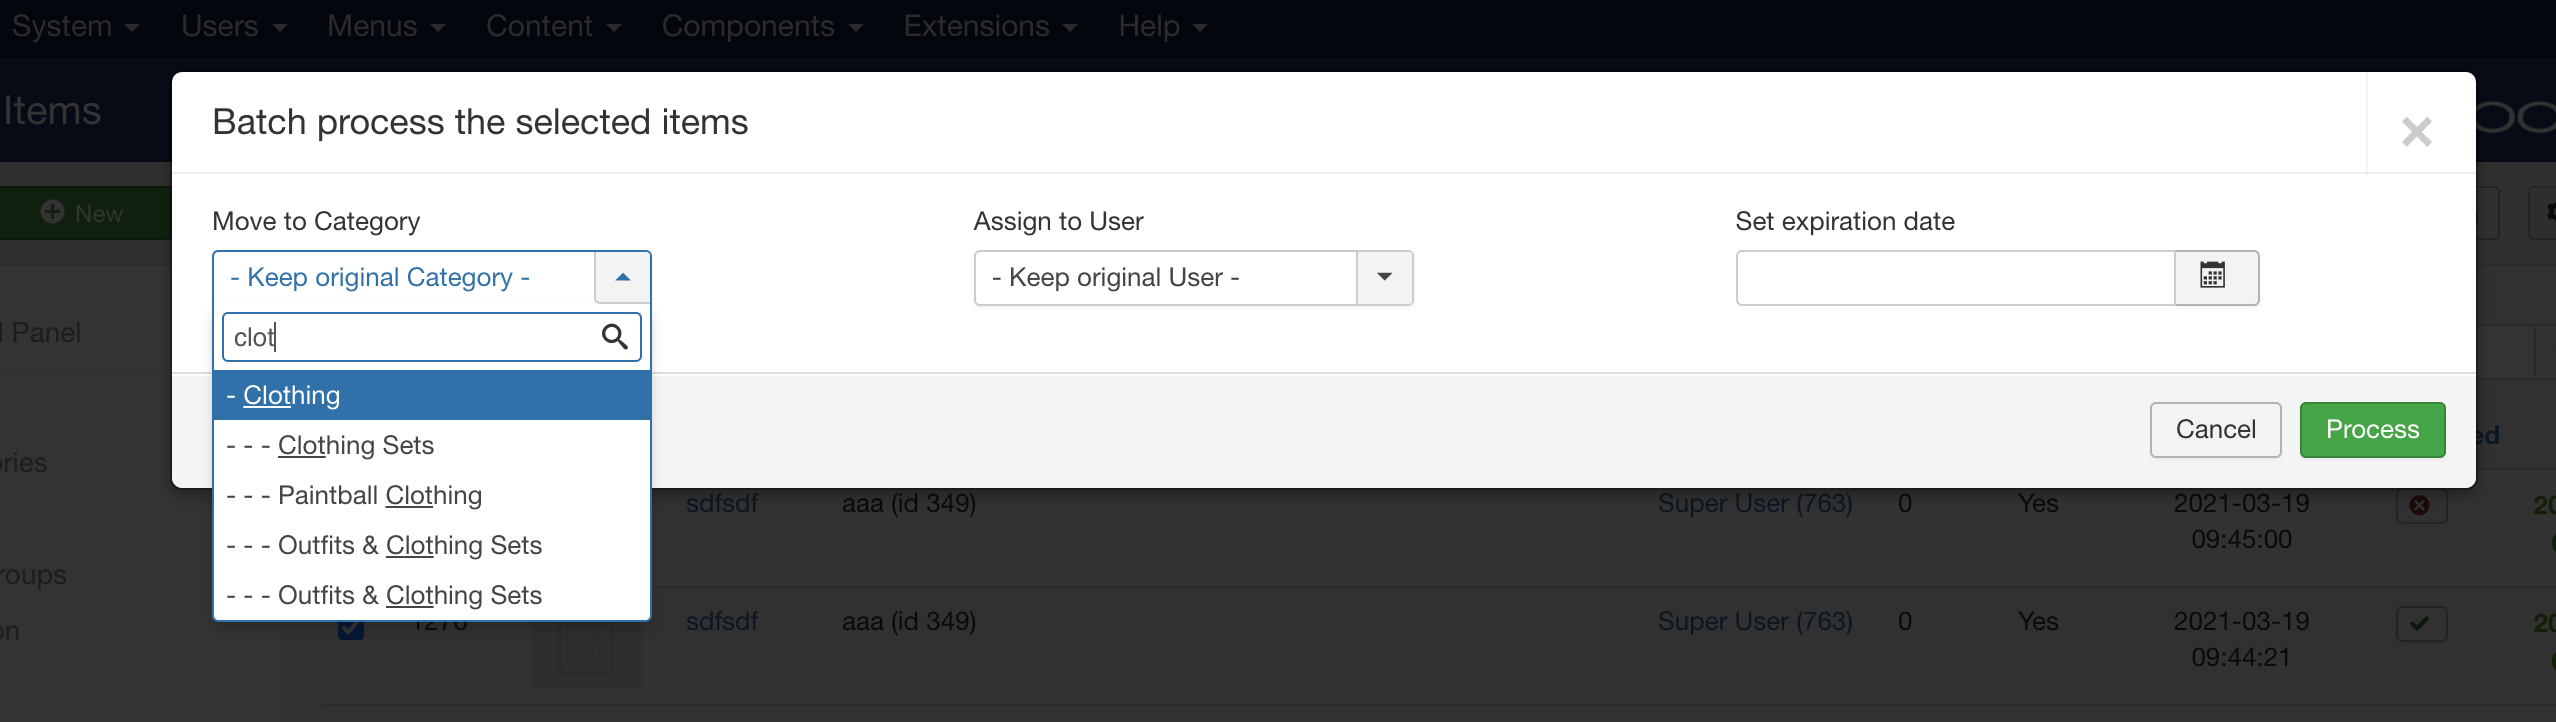Open the calendar picker for expiration date

(x=2216, y=277)
